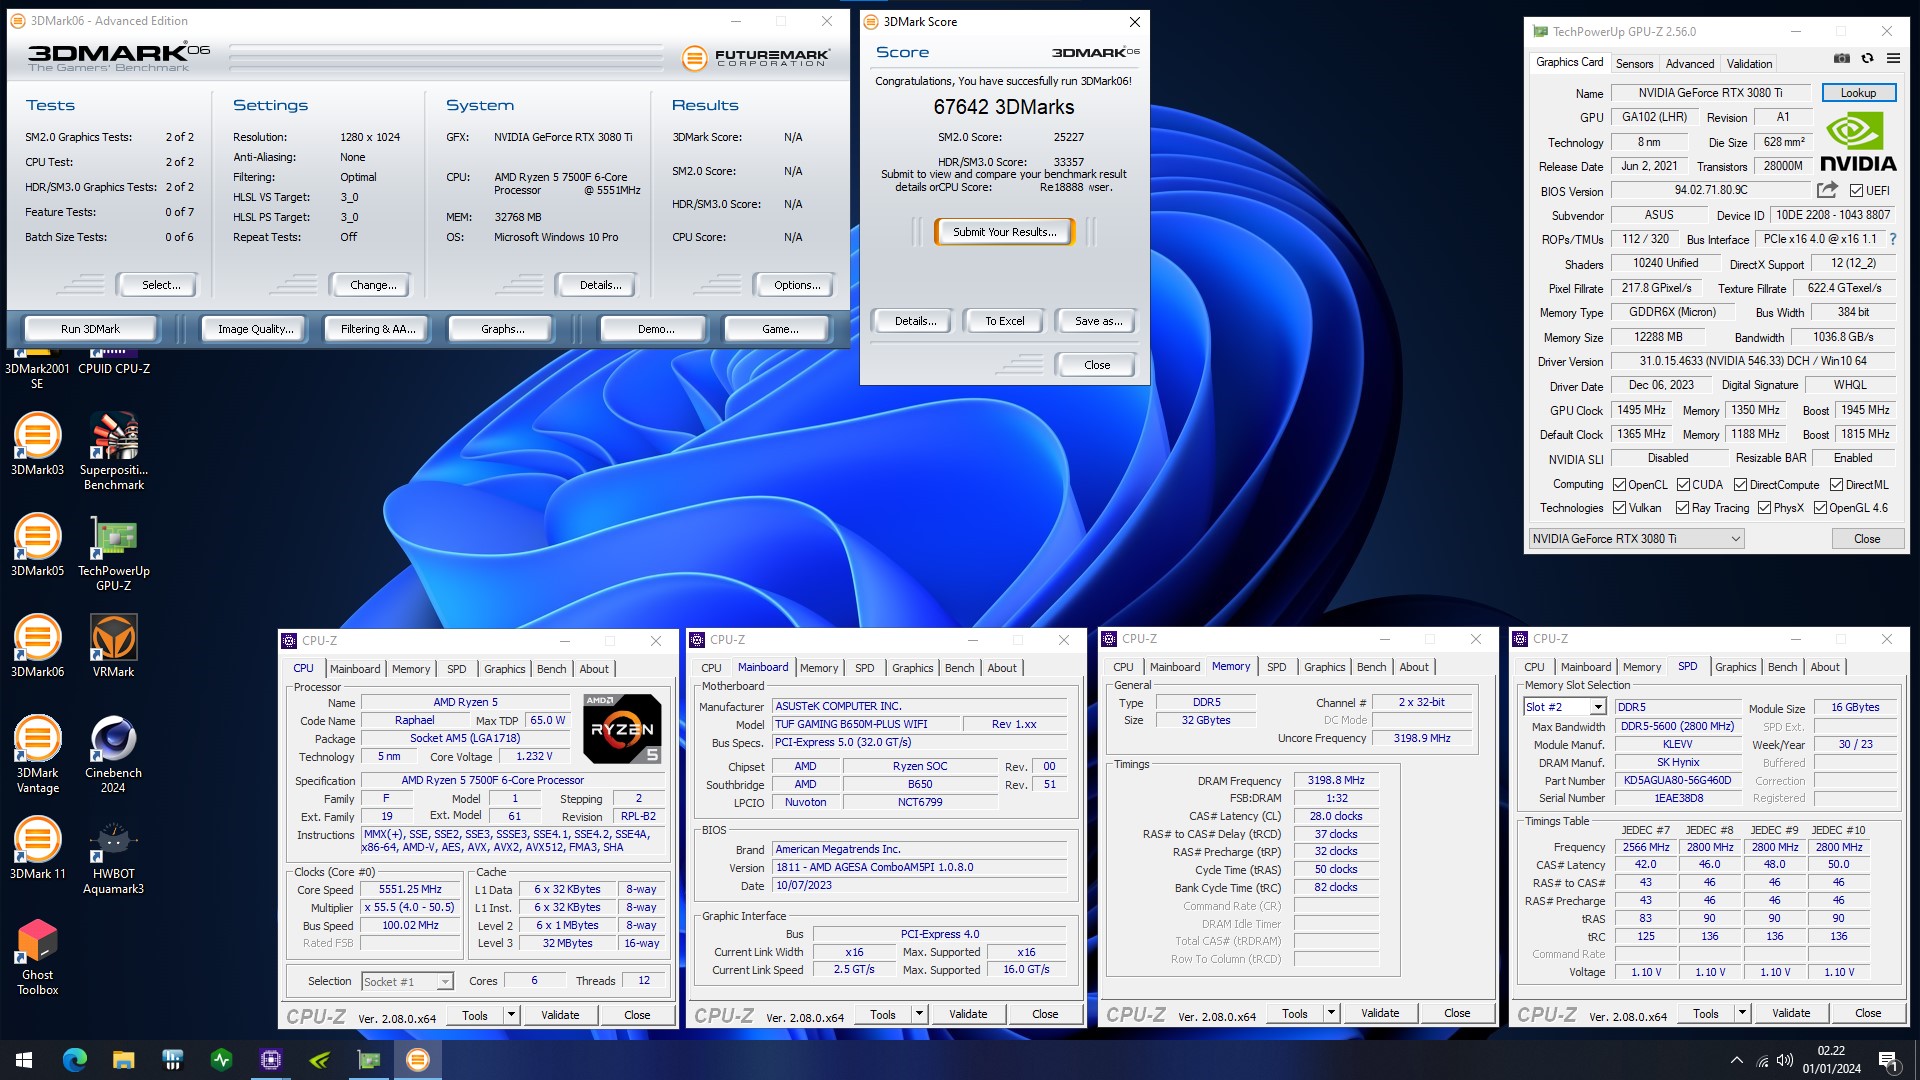
Task: Click the NVIDIA icon in the taskbar
Action: pyautogui.click(x=320, y=1060)
